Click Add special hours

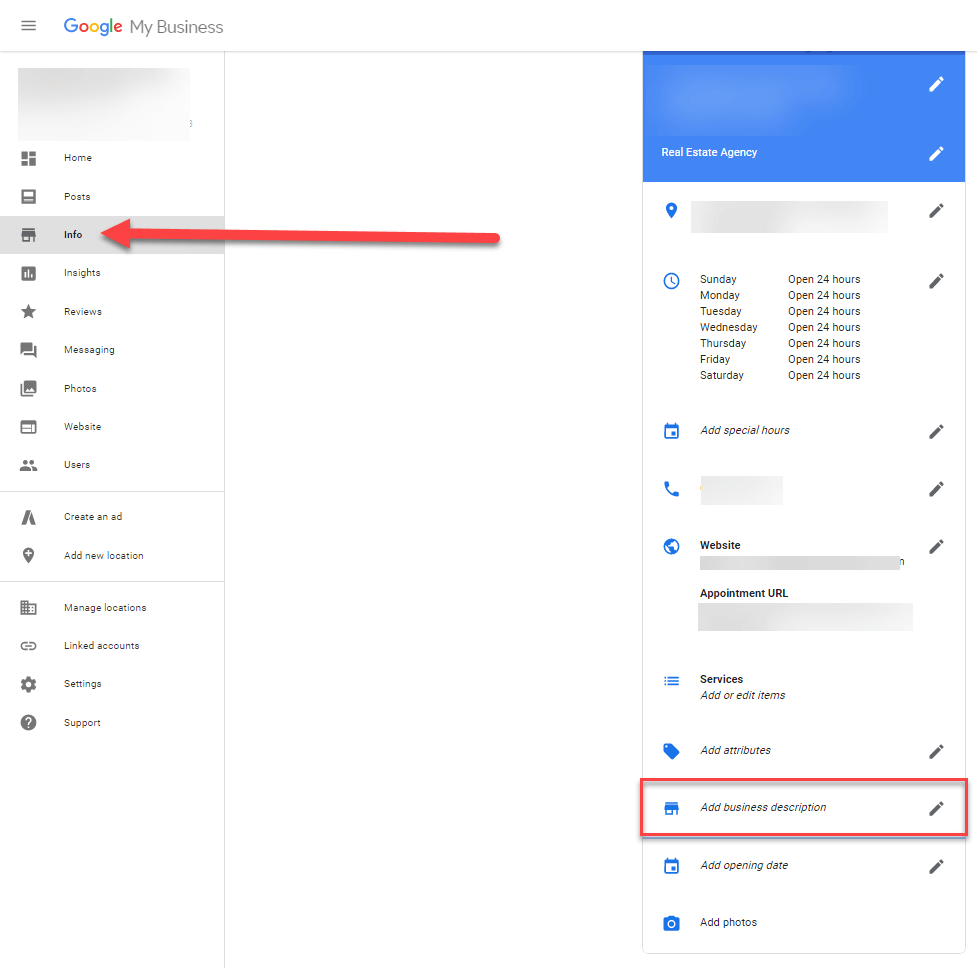point(745,430)
